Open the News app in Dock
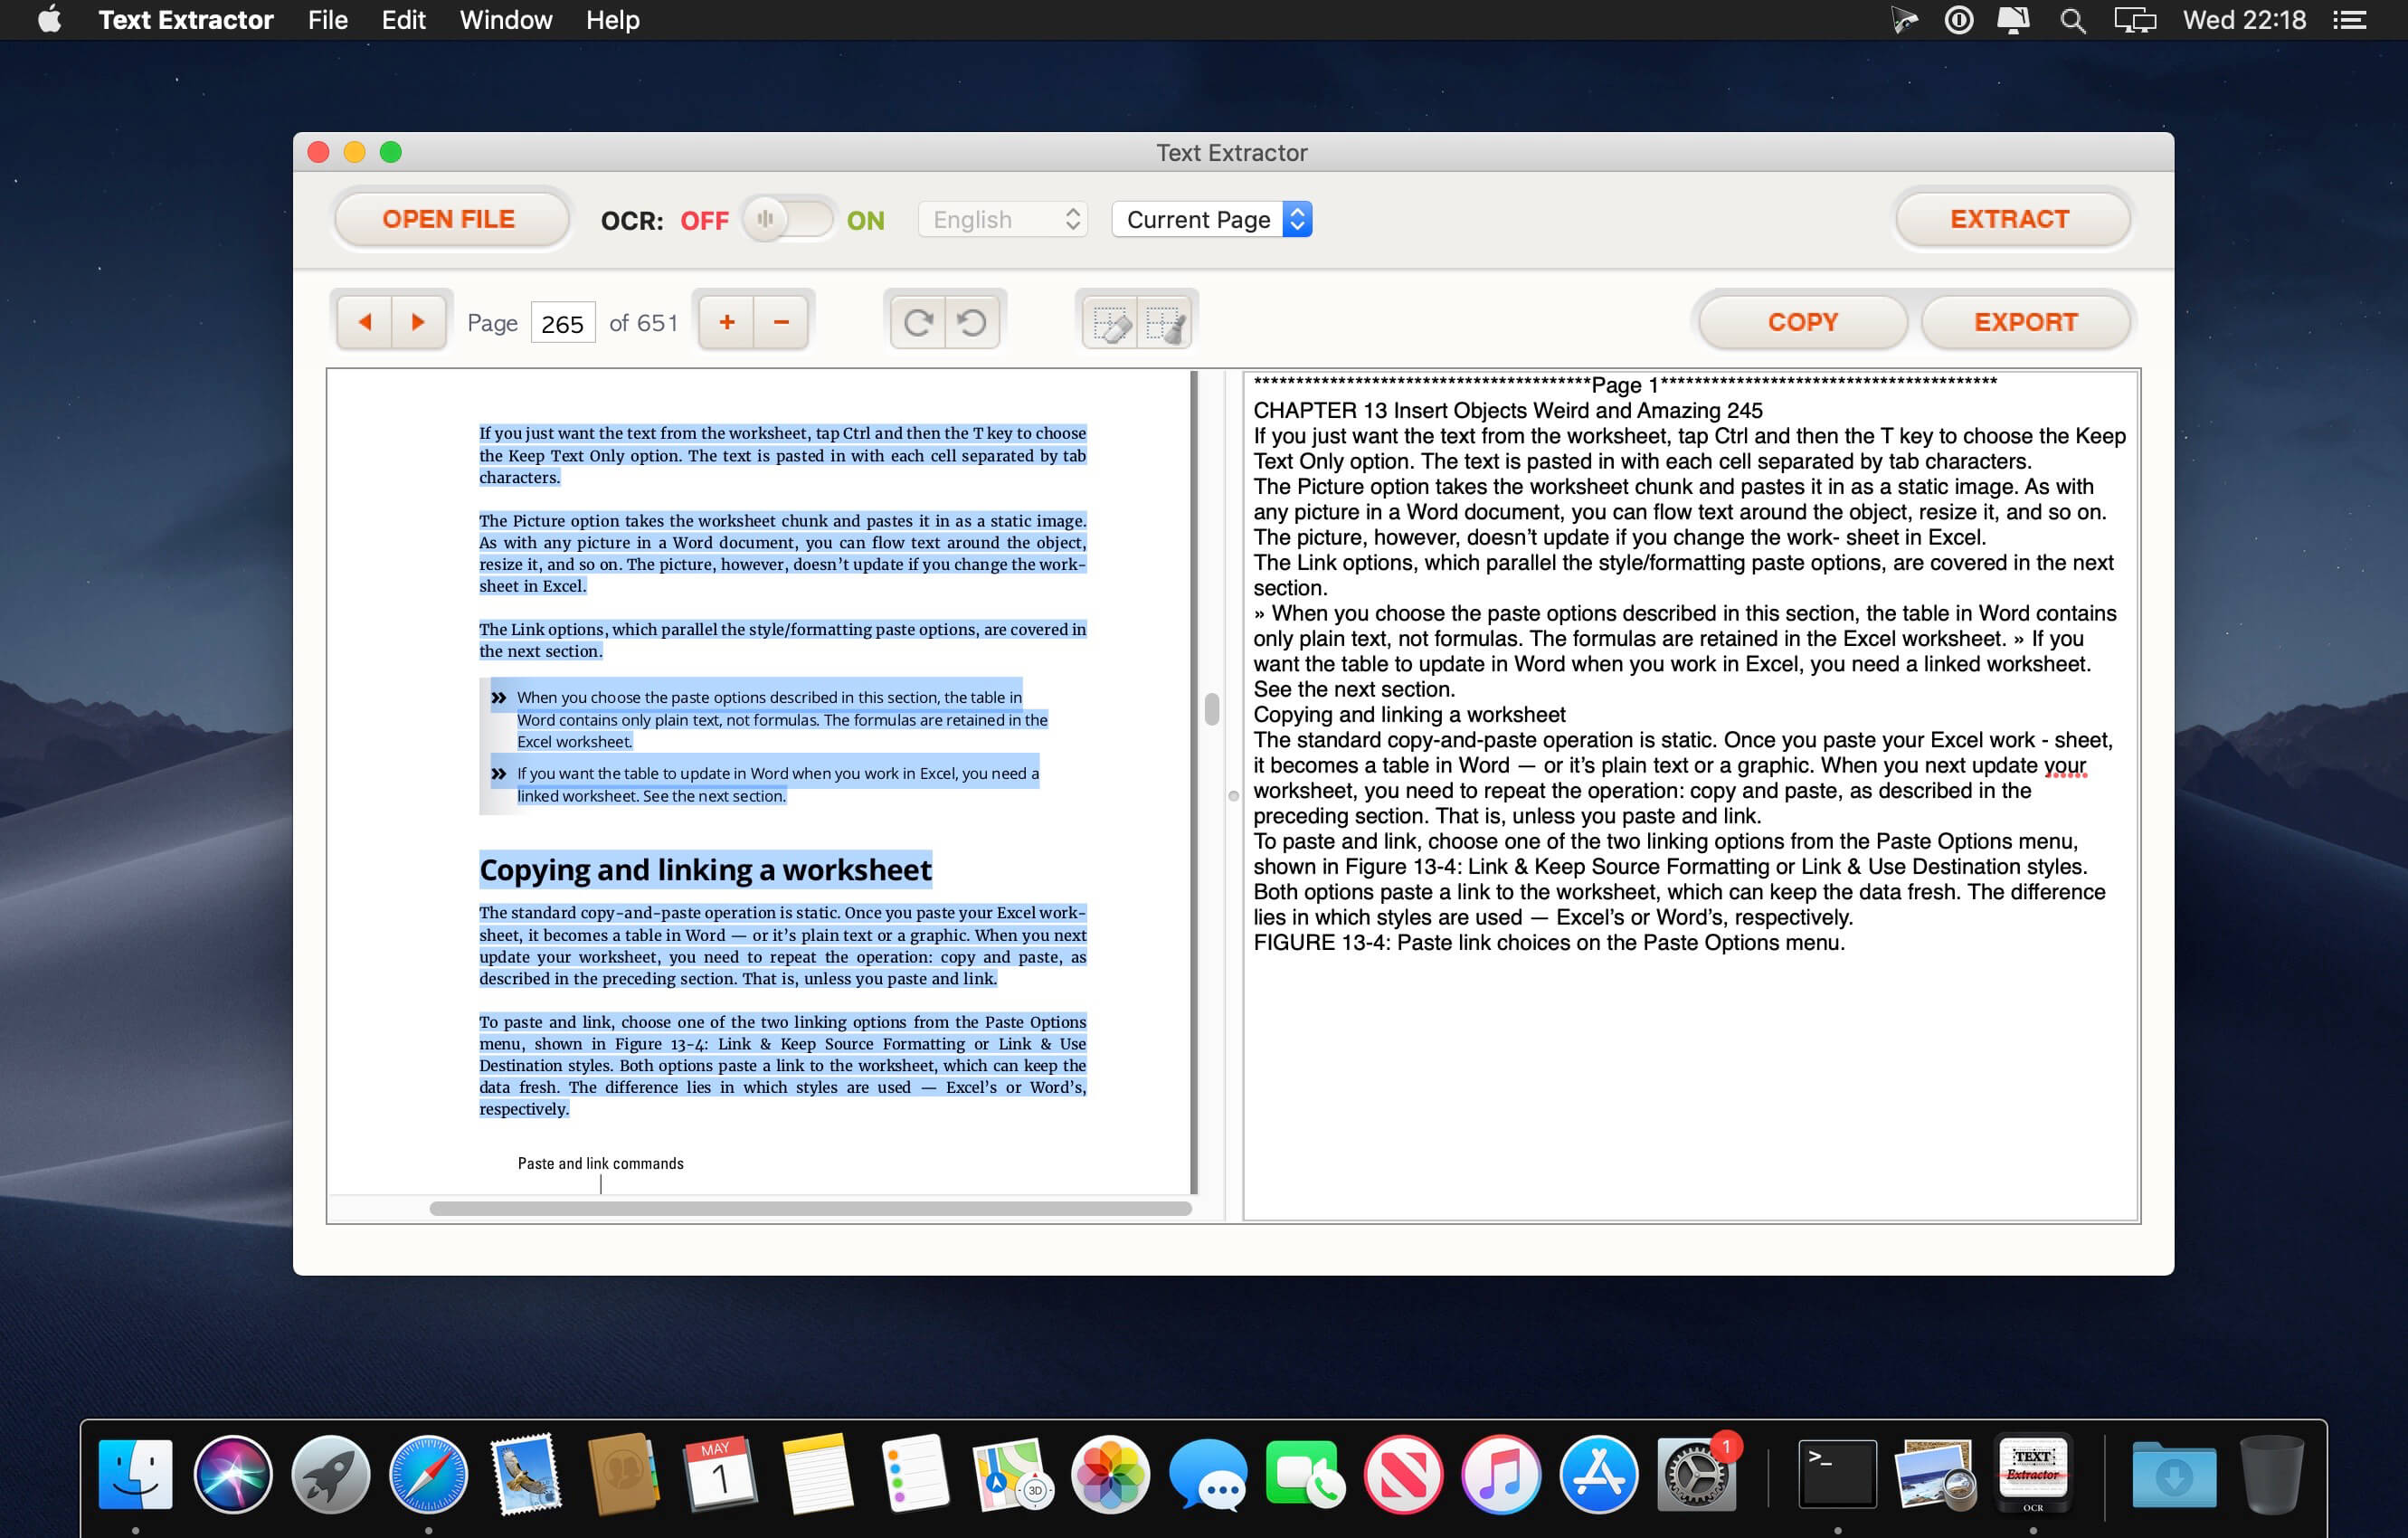This screenshot has height=1538, width=2408. tap(1403, 1473)
